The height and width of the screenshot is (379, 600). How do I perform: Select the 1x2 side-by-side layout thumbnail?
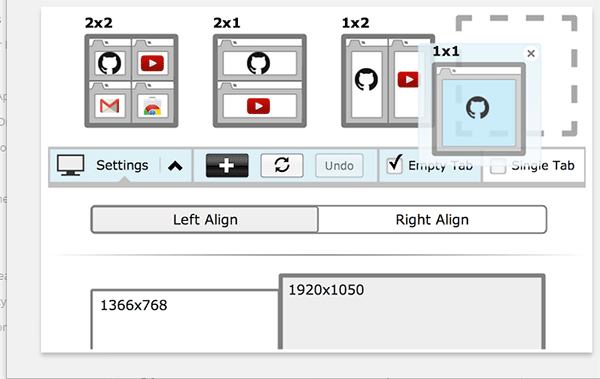388,81
